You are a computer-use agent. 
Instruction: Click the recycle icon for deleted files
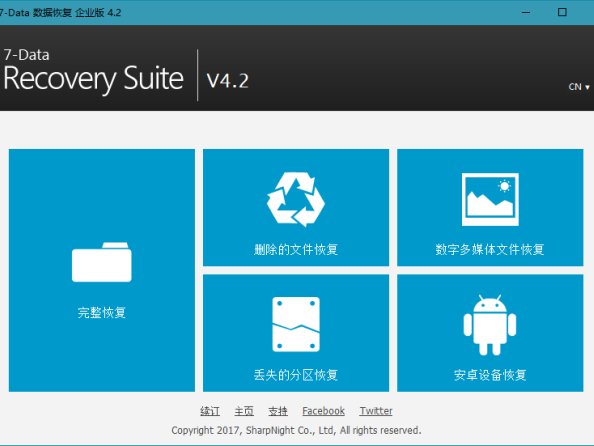(296, 199)
